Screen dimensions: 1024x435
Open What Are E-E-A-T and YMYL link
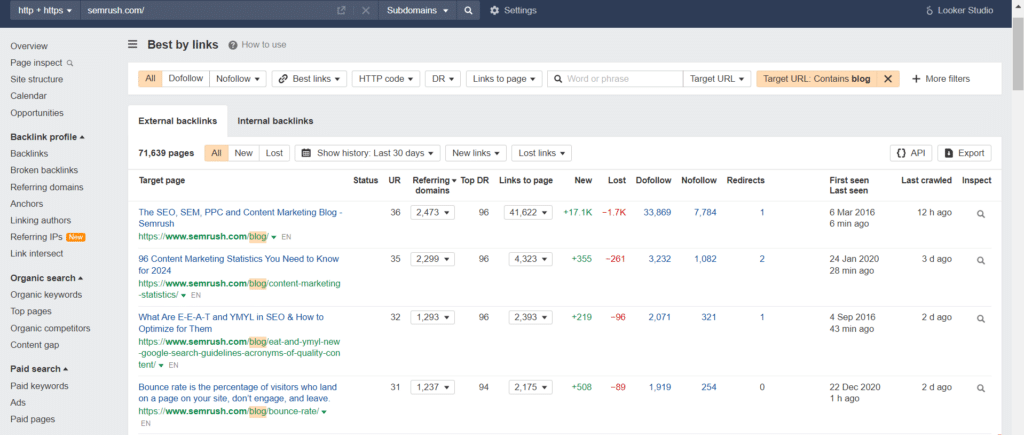click(231, 323)
